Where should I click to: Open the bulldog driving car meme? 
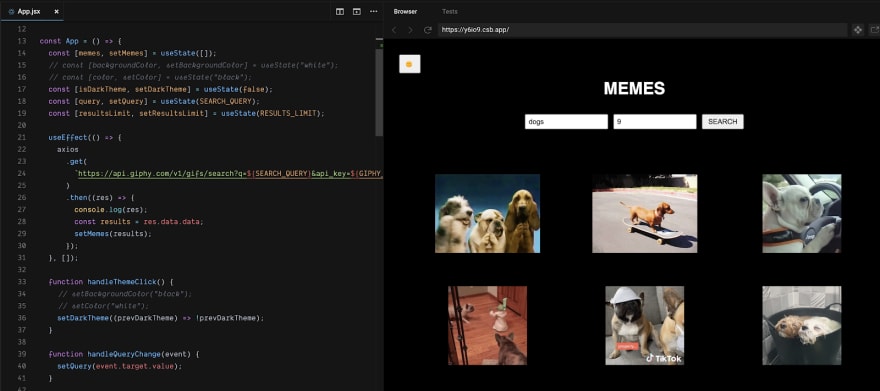pyautogui.click(x=801, y=213)
